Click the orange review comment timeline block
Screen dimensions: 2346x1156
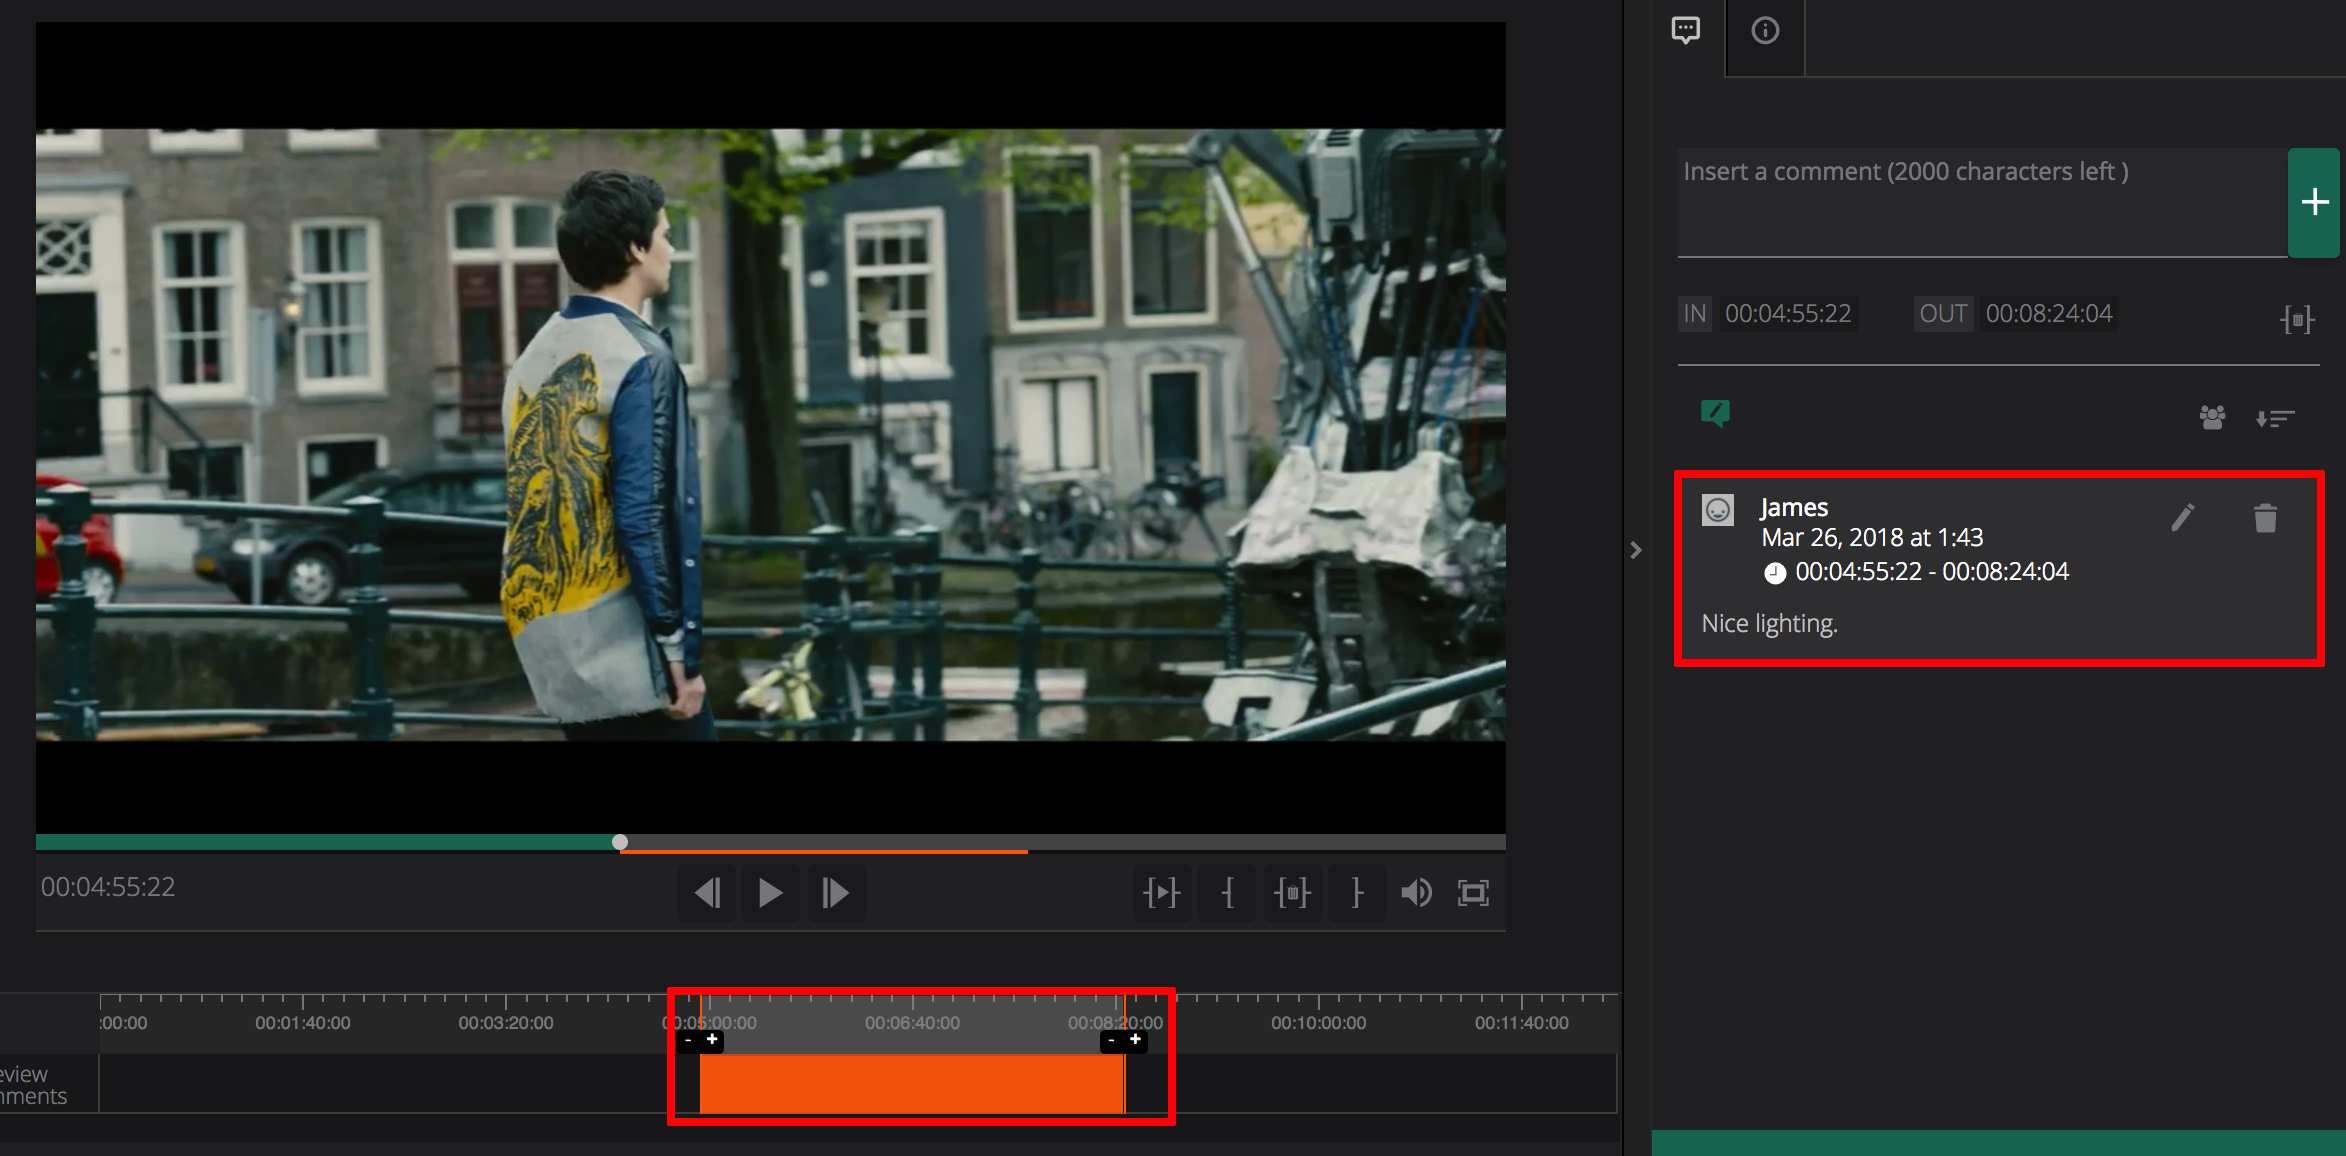coord(910,1083)
